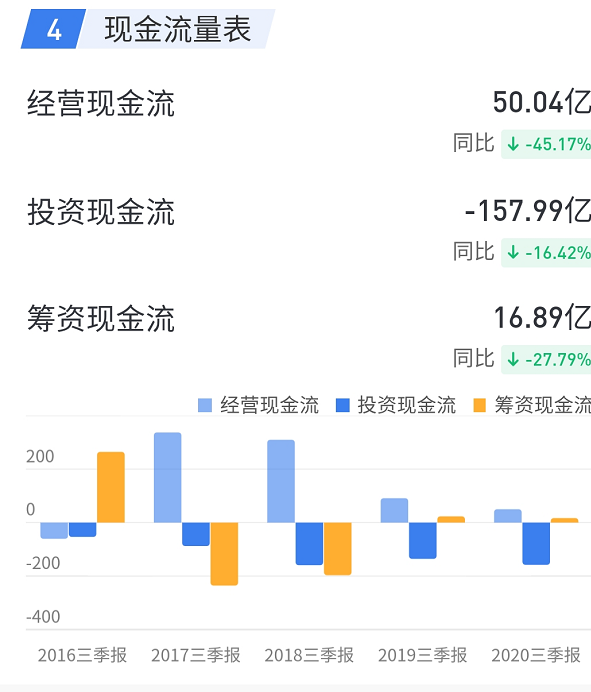Image resolution: width=591 pixels, height=692 pixels.
Task: Click the 2019 orange financing bar
Action: [451, 519]
